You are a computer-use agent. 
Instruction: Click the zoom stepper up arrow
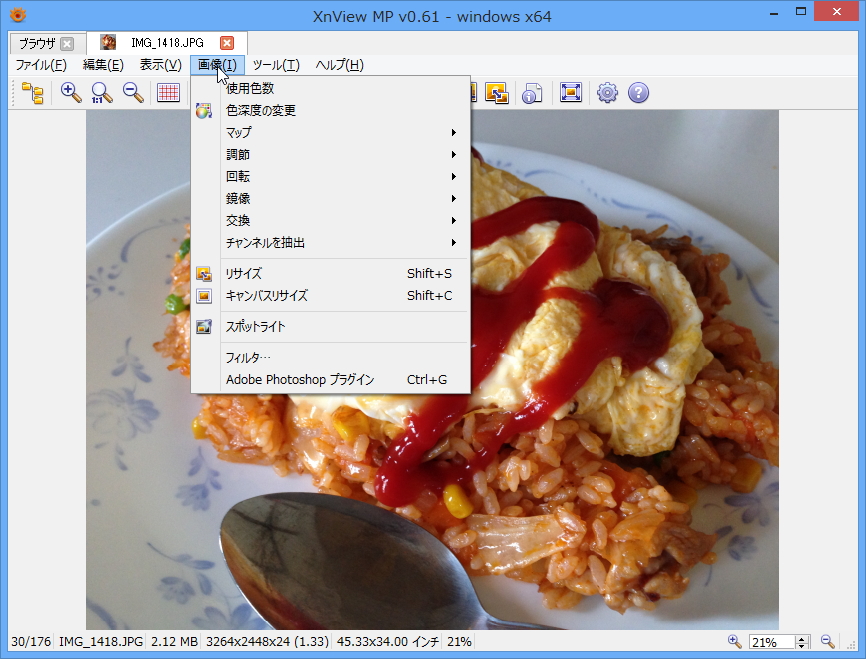click(802, 637)
